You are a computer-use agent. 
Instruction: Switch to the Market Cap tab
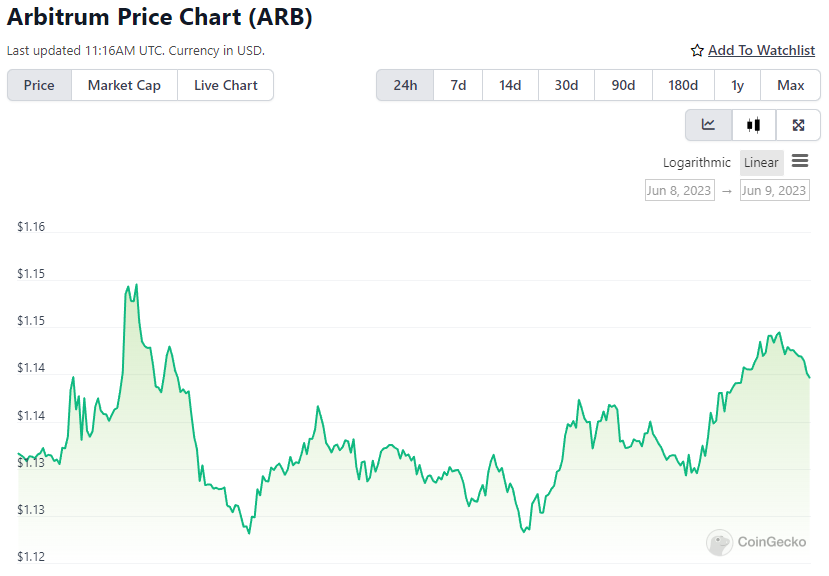[x=124, y=85]
